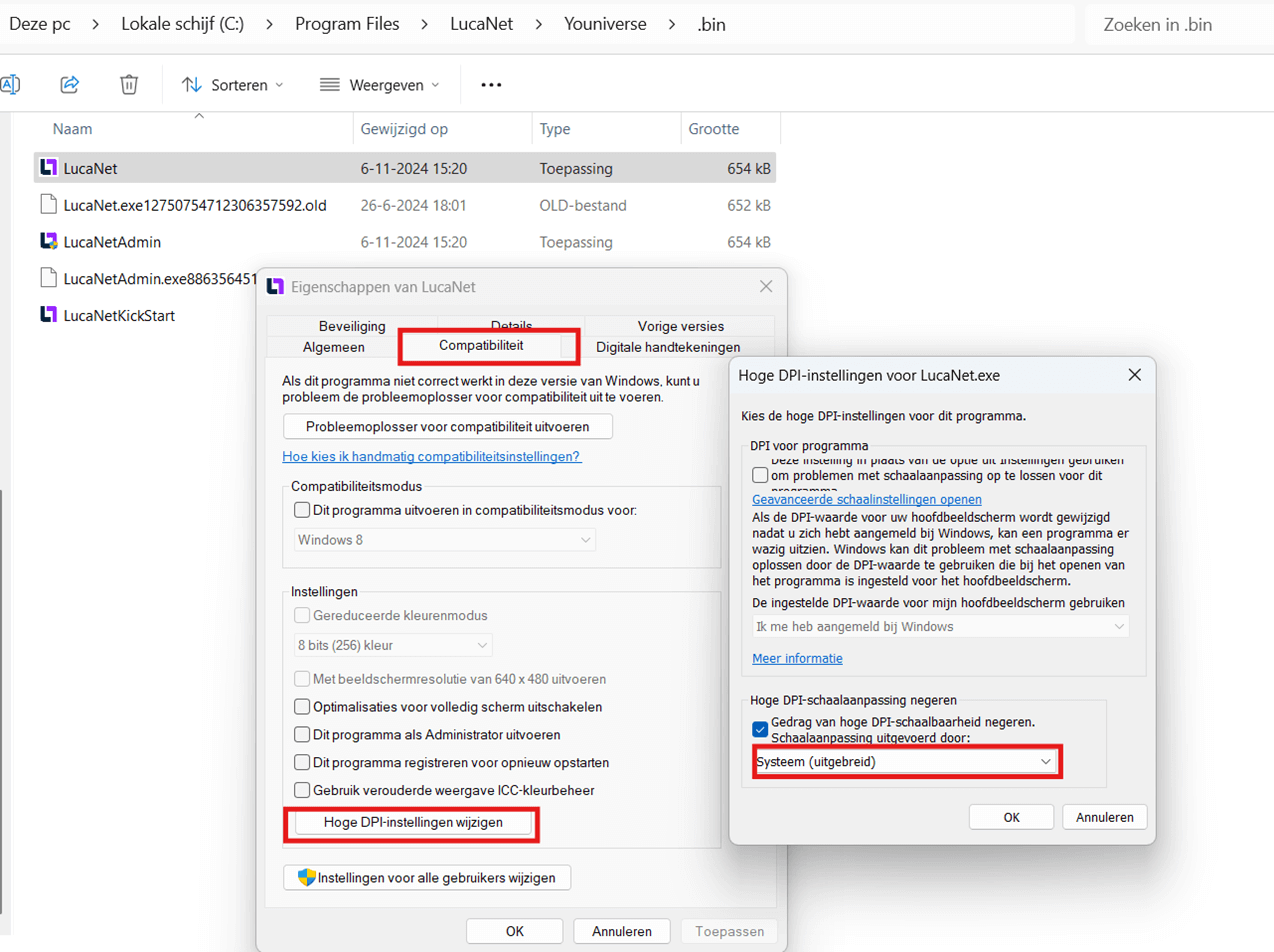The height and width of the screenshot is (952, 1274).
Task: Open Geavanceerde schaalinstellingen openen link
Action: point(867,499)
